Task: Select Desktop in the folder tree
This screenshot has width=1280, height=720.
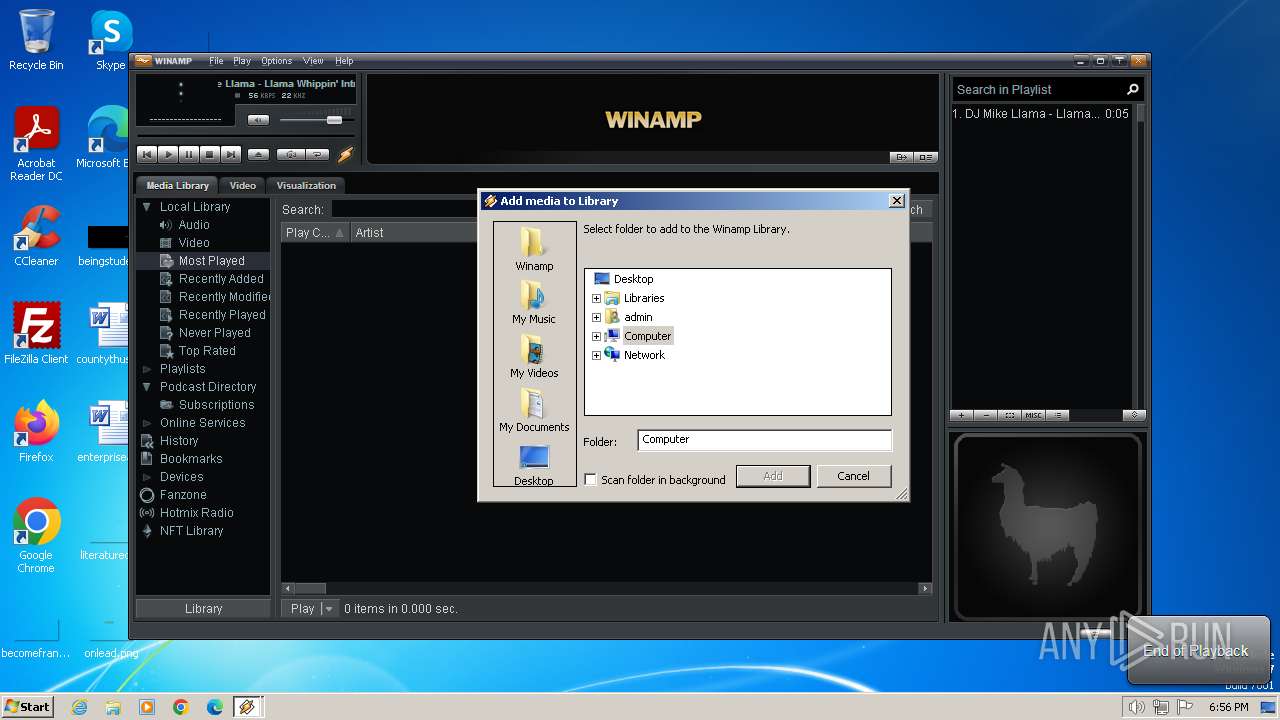Action: coord(633,279)
